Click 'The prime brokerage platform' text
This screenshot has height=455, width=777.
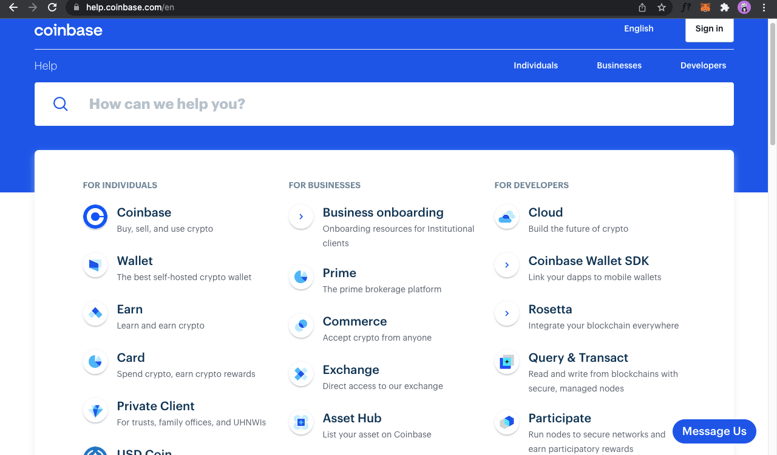pos(382,289)
